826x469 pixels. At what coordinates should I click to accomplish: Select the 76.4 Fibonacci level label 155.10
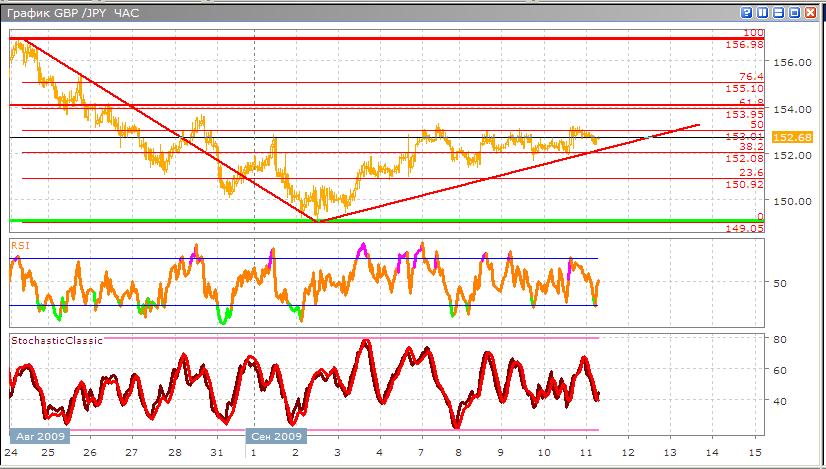click(744, 89)
